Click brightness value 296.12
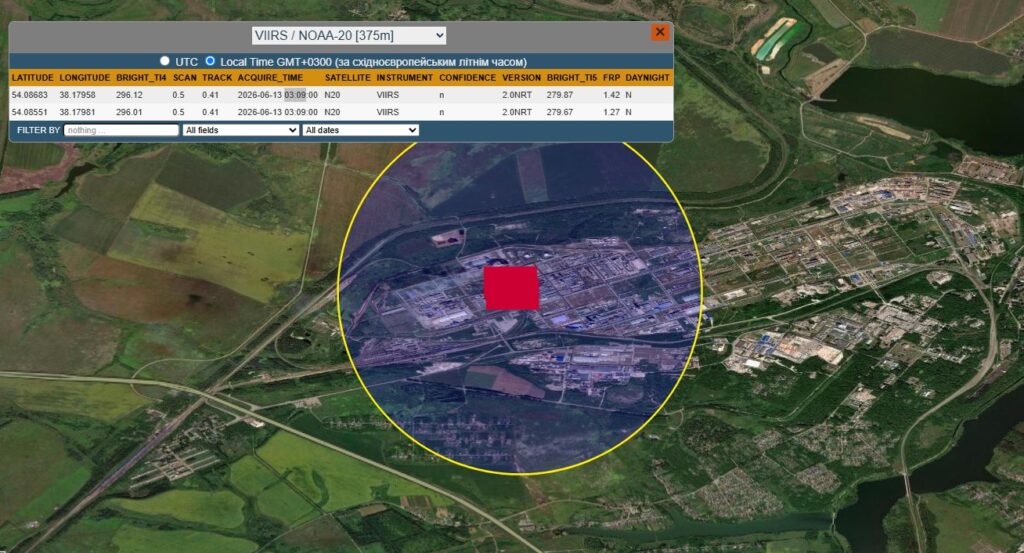The image size is (1024, 553). pyautogui.click(x=129, y=95)
